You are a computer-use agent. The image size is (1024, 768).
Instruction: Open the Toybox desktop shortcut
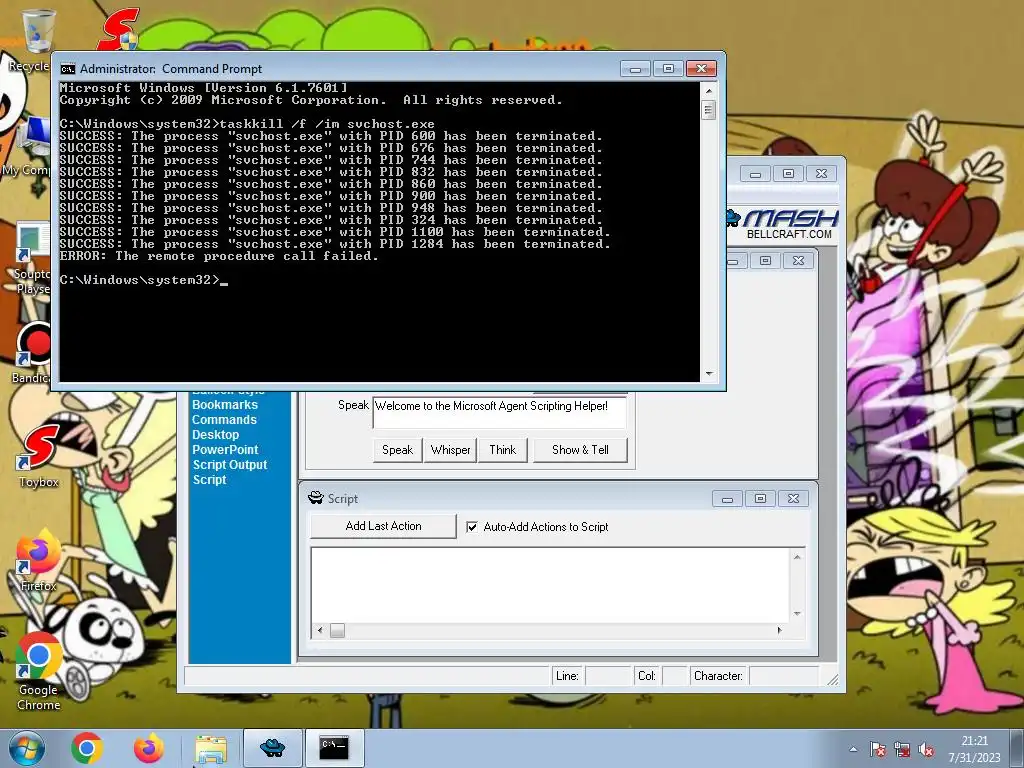click(x=39, y=454)
